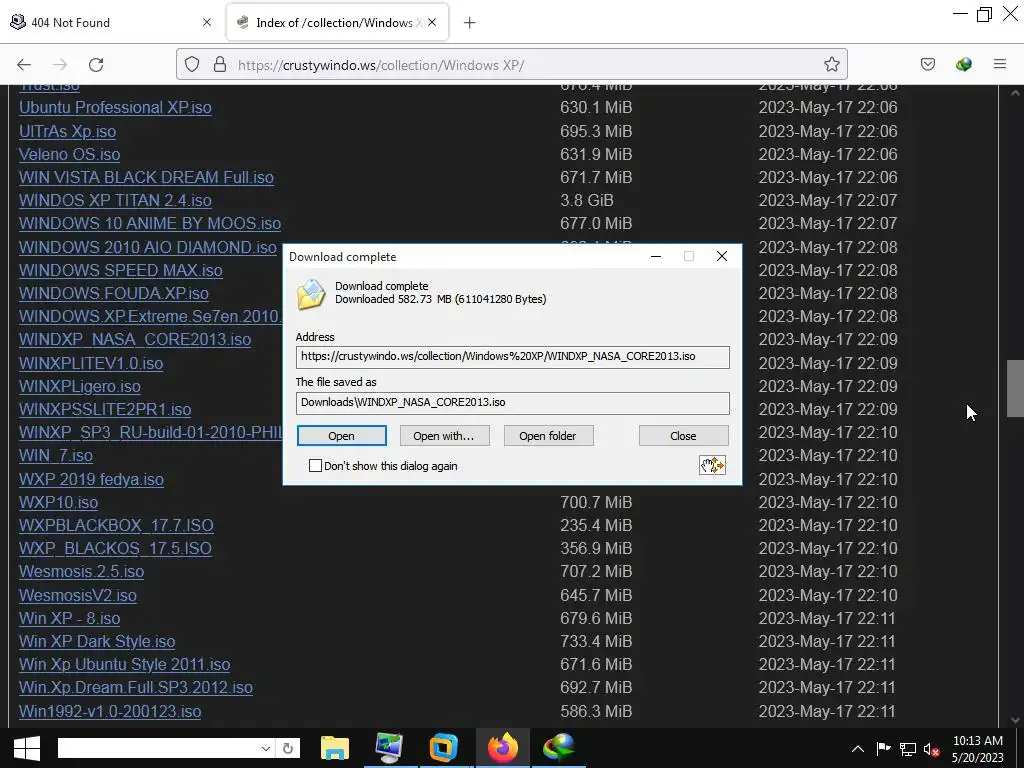1024x768 pixels.
Task: Open WINXPLITEV1.0.iso link
Action: pyautogui.click(x=91, y=363)
